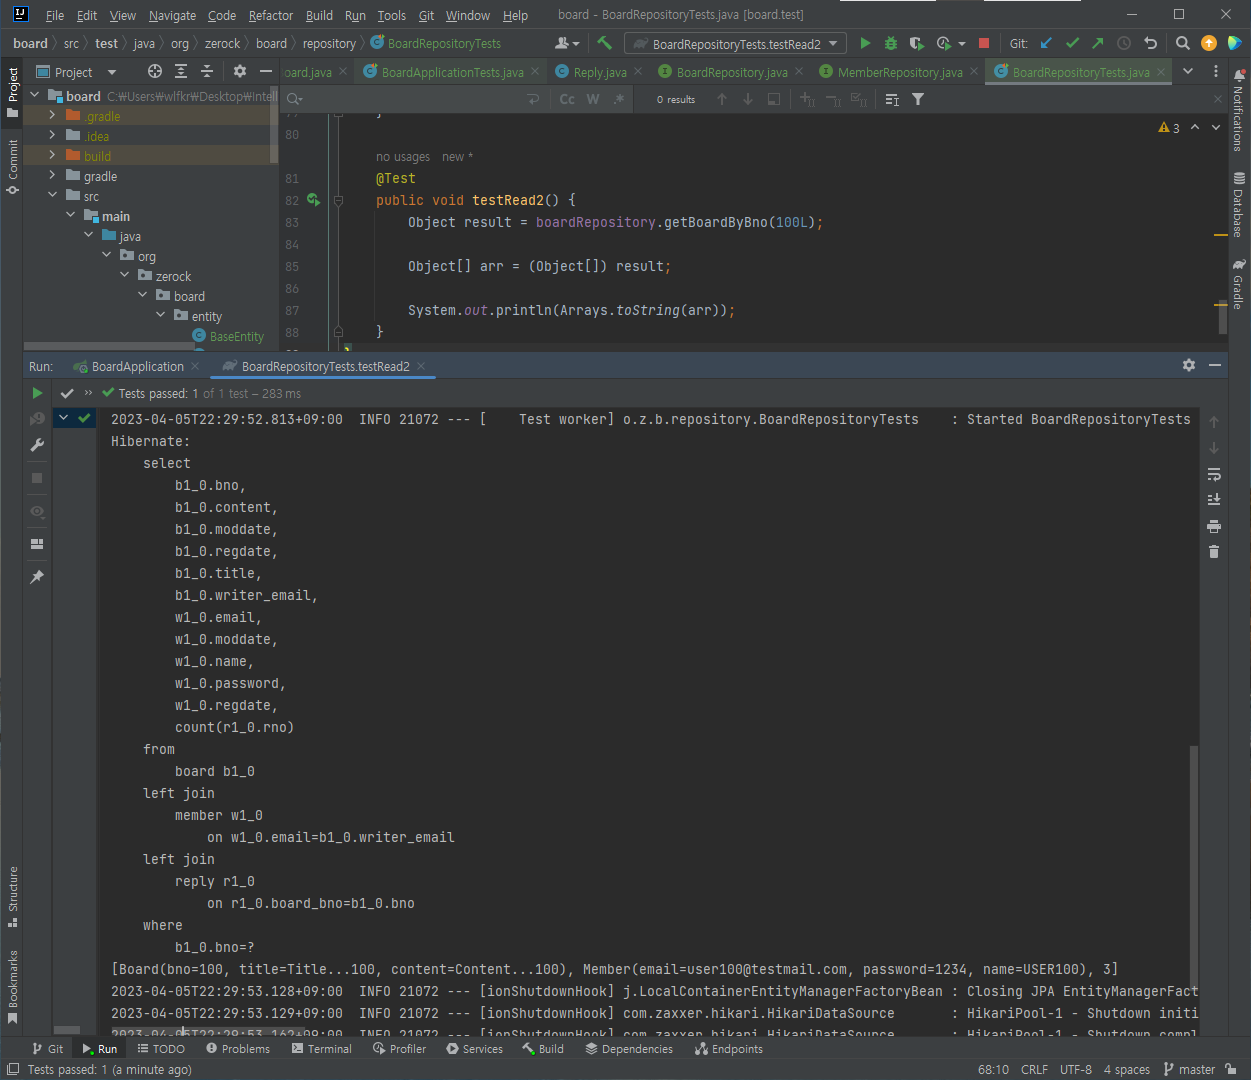Open Search Everywhere magnifier
The width and height of the screenshot is (1251, 1080).
click(1183, 43)
